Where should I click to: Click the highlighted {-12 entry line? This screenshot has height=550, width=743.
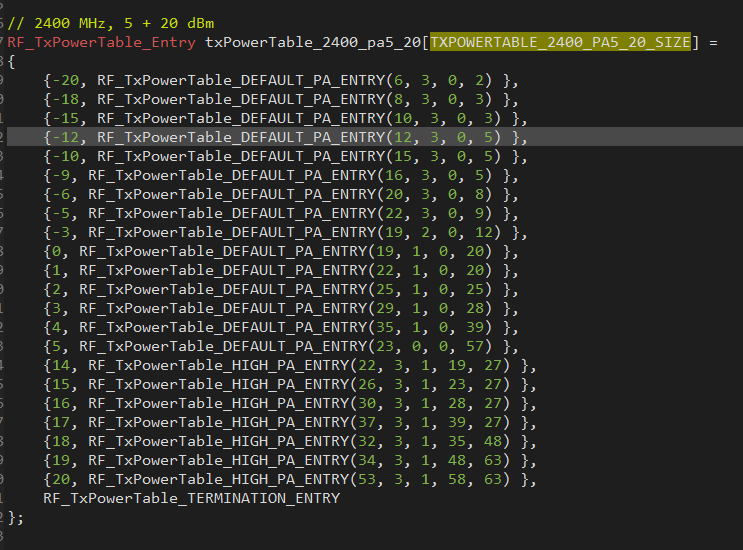[285, 137]
